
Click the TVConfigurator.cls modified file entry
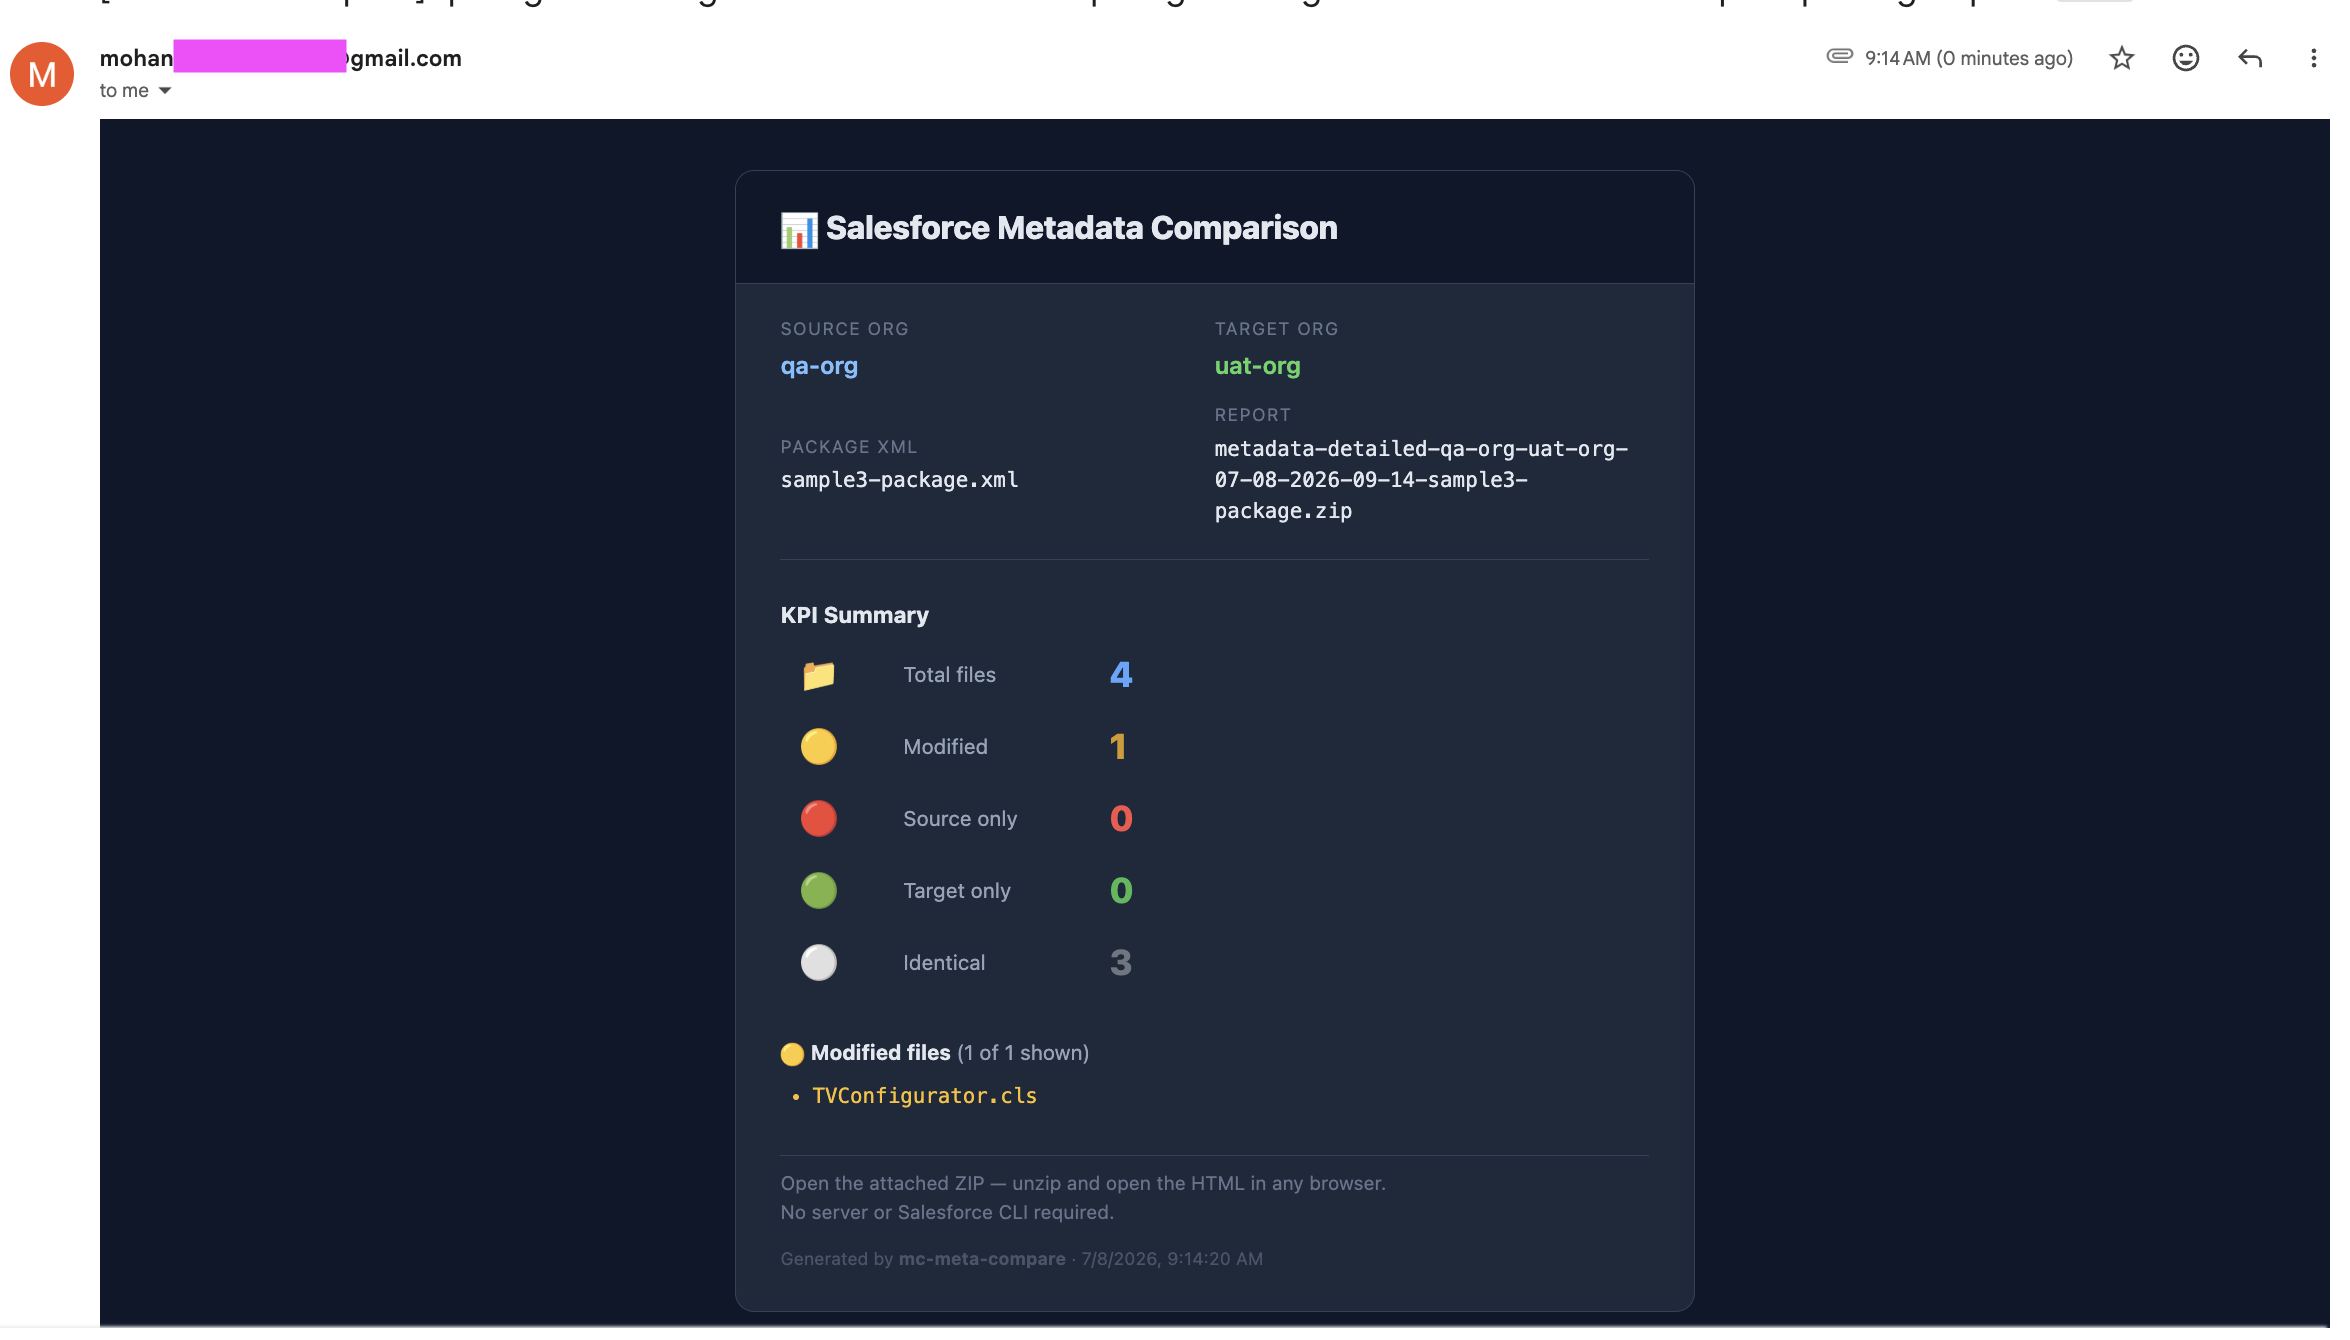click(x=924, y=1096)
